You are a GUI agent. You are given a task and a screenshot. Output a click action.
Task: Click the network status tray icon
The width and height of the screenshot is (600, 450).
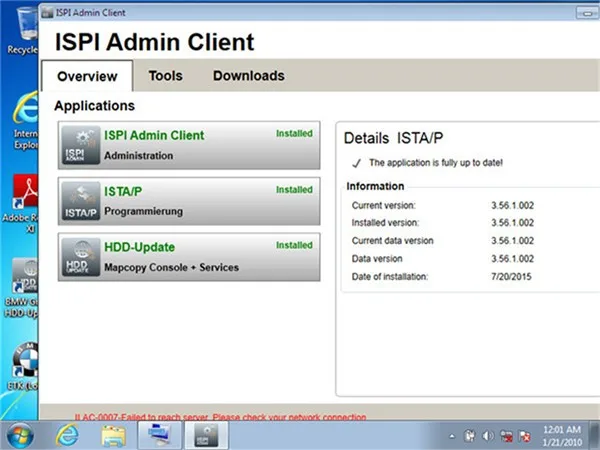[x=507, y=436]
